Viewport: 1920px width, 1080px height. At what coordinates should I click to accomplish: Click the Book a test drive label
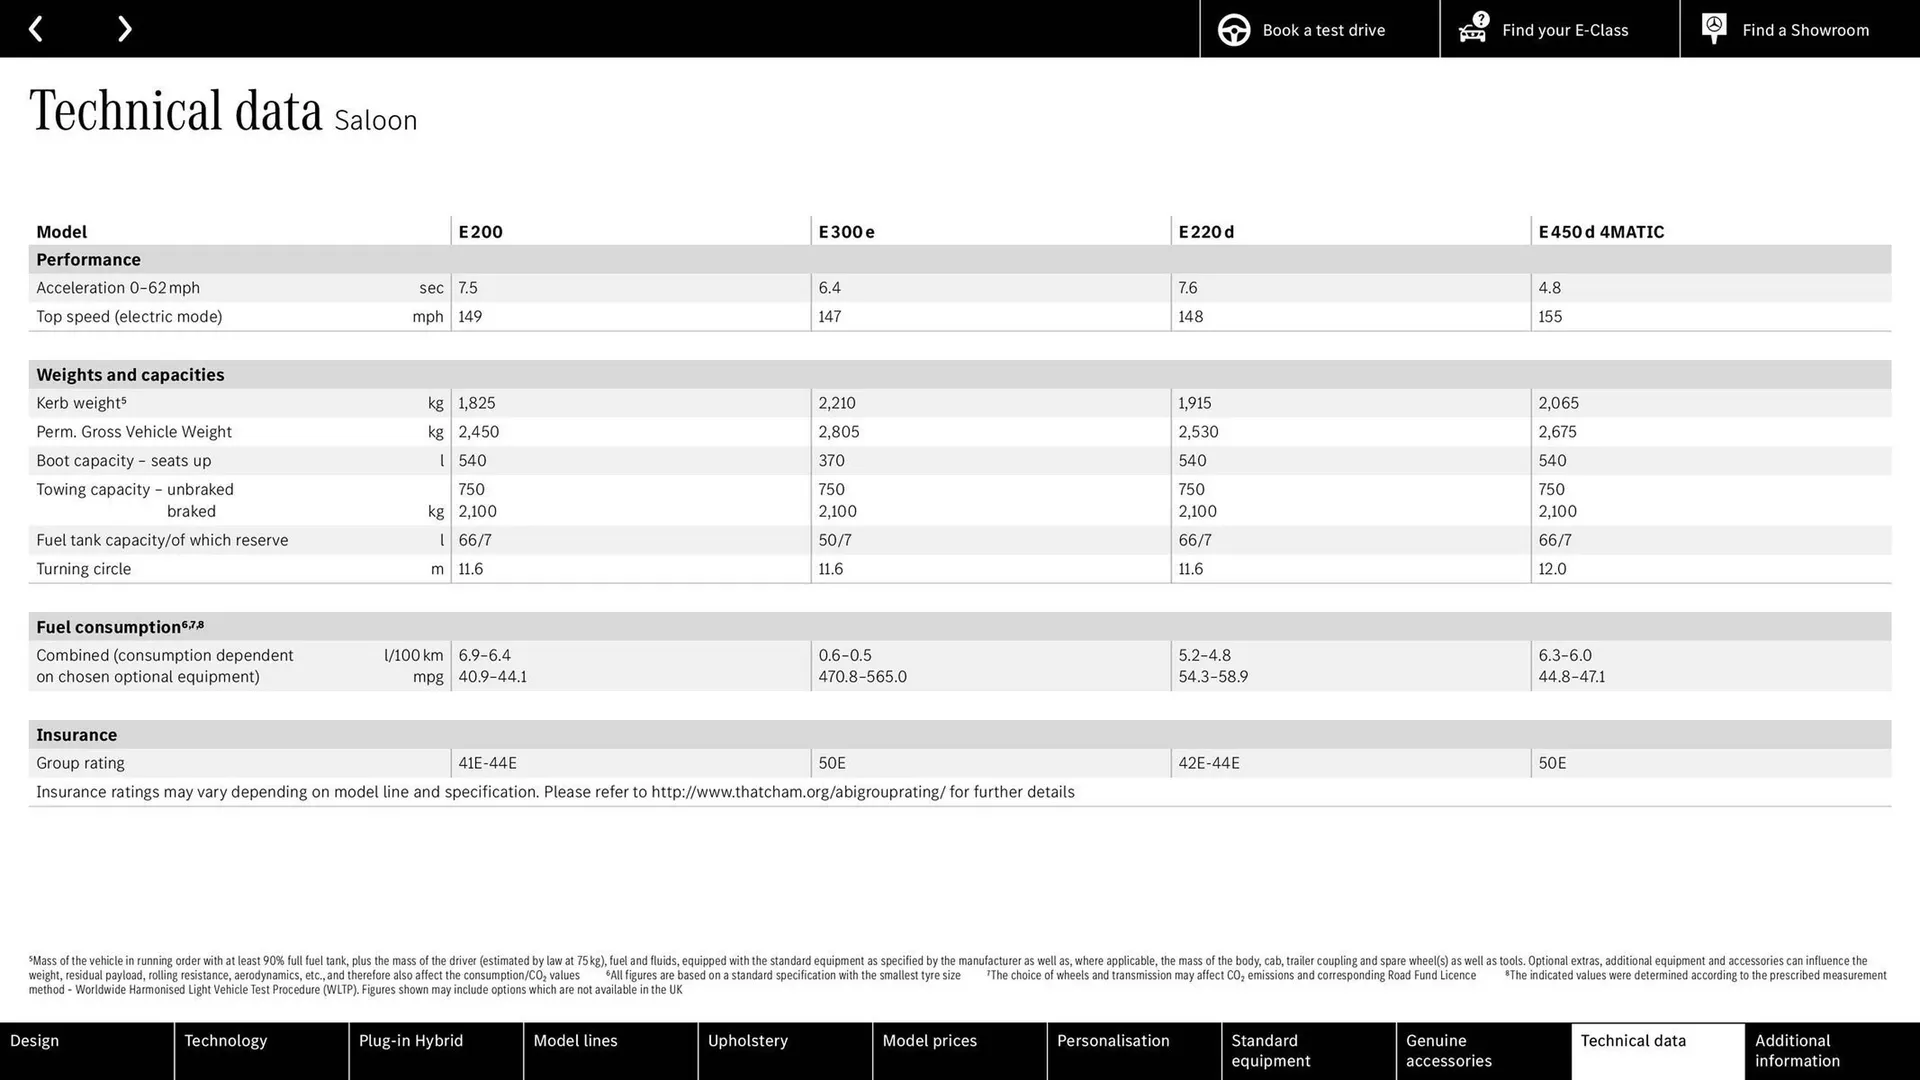[x=1323, y=29]
